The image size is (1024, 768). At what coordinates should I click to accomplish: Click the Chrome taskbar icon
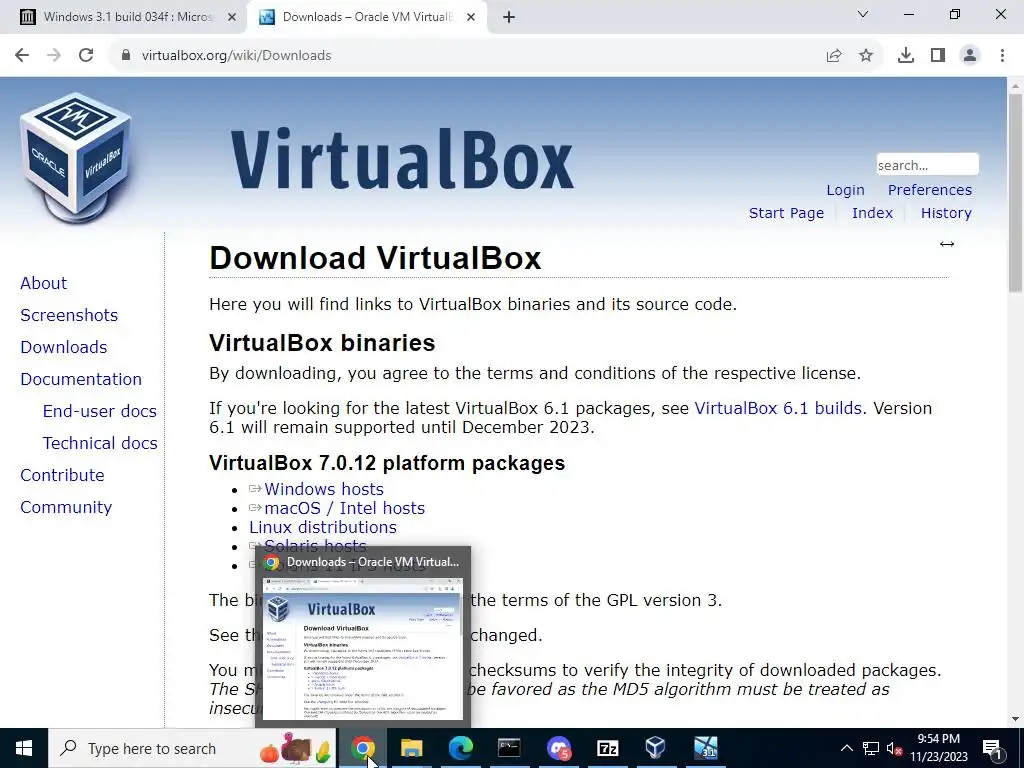click(362, 748)
